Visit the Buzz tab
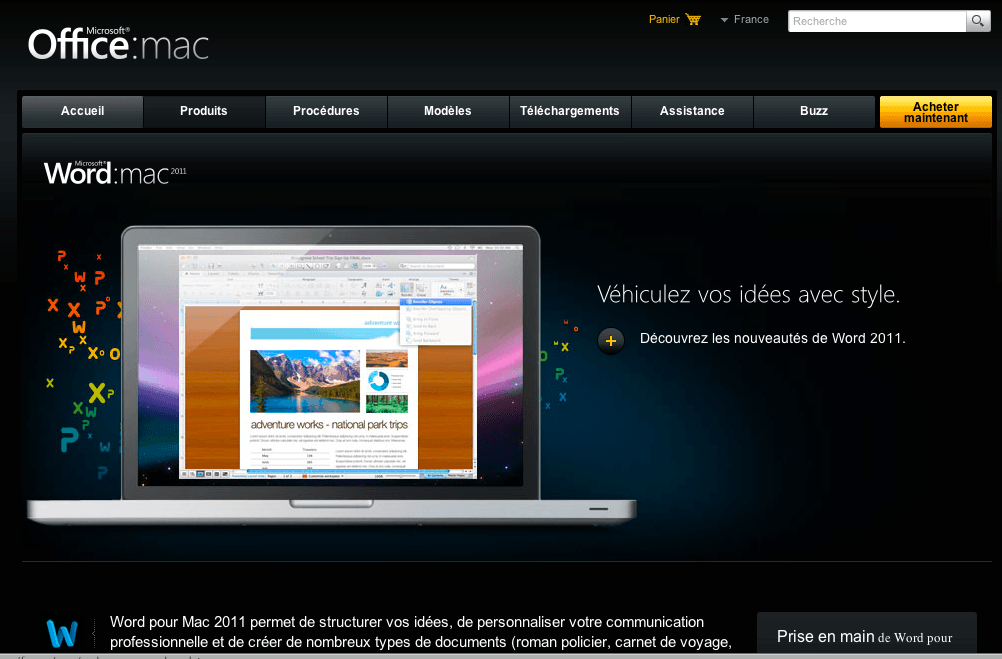Viewport: 1002px width, 659px height. pos(814,111)
